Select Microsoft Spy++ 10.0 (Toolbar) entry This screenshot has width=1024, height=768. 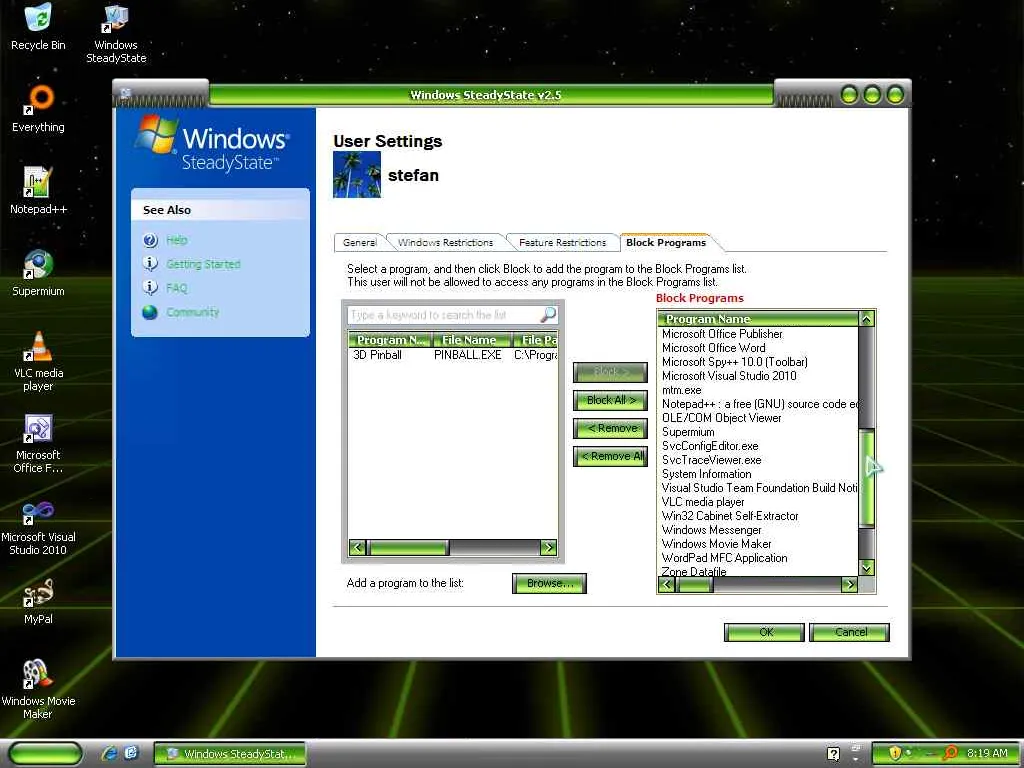click(735, 362)
